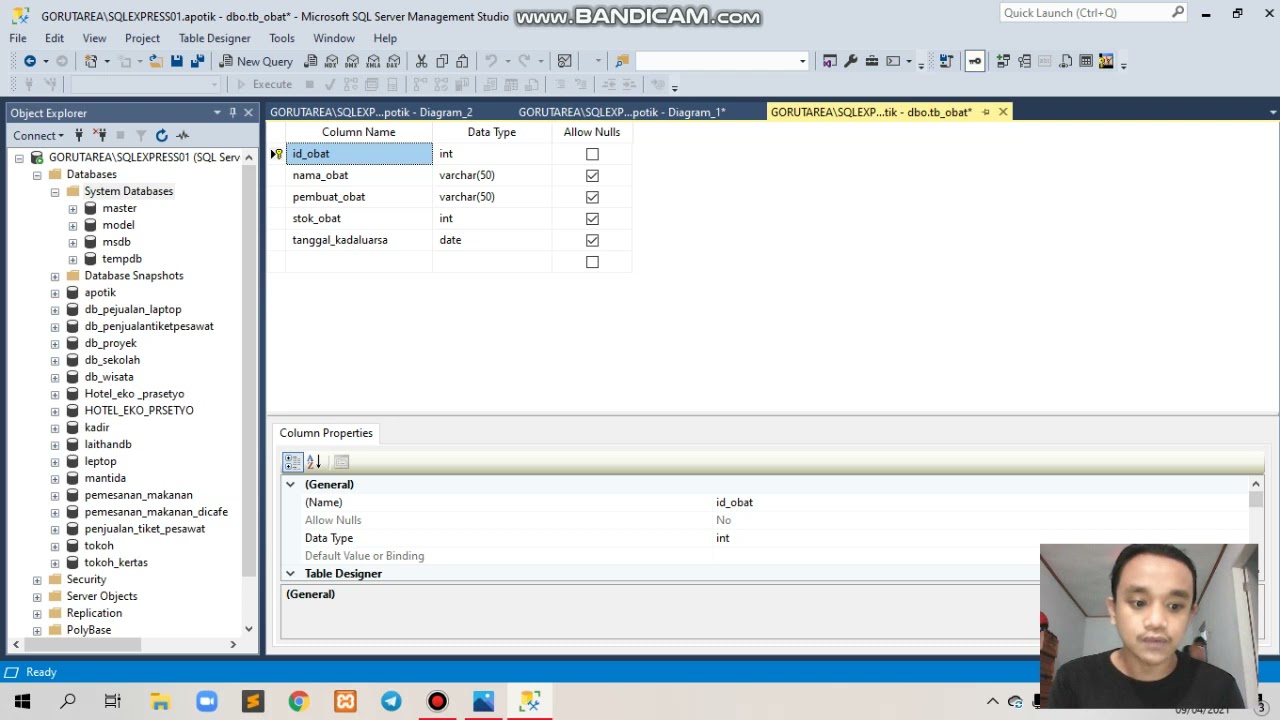Open the Object Explorer window options dropdown arrow
This screenshot has width=1280, height=720.
pyautogui.click(x=217, y=112)
